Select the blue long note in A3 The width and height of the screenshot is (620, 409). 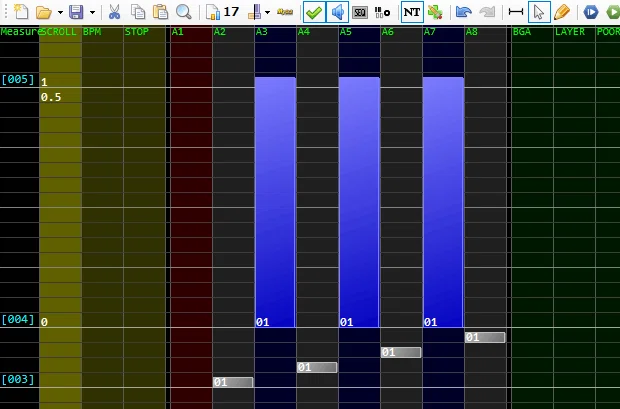(x=275, y=202)
